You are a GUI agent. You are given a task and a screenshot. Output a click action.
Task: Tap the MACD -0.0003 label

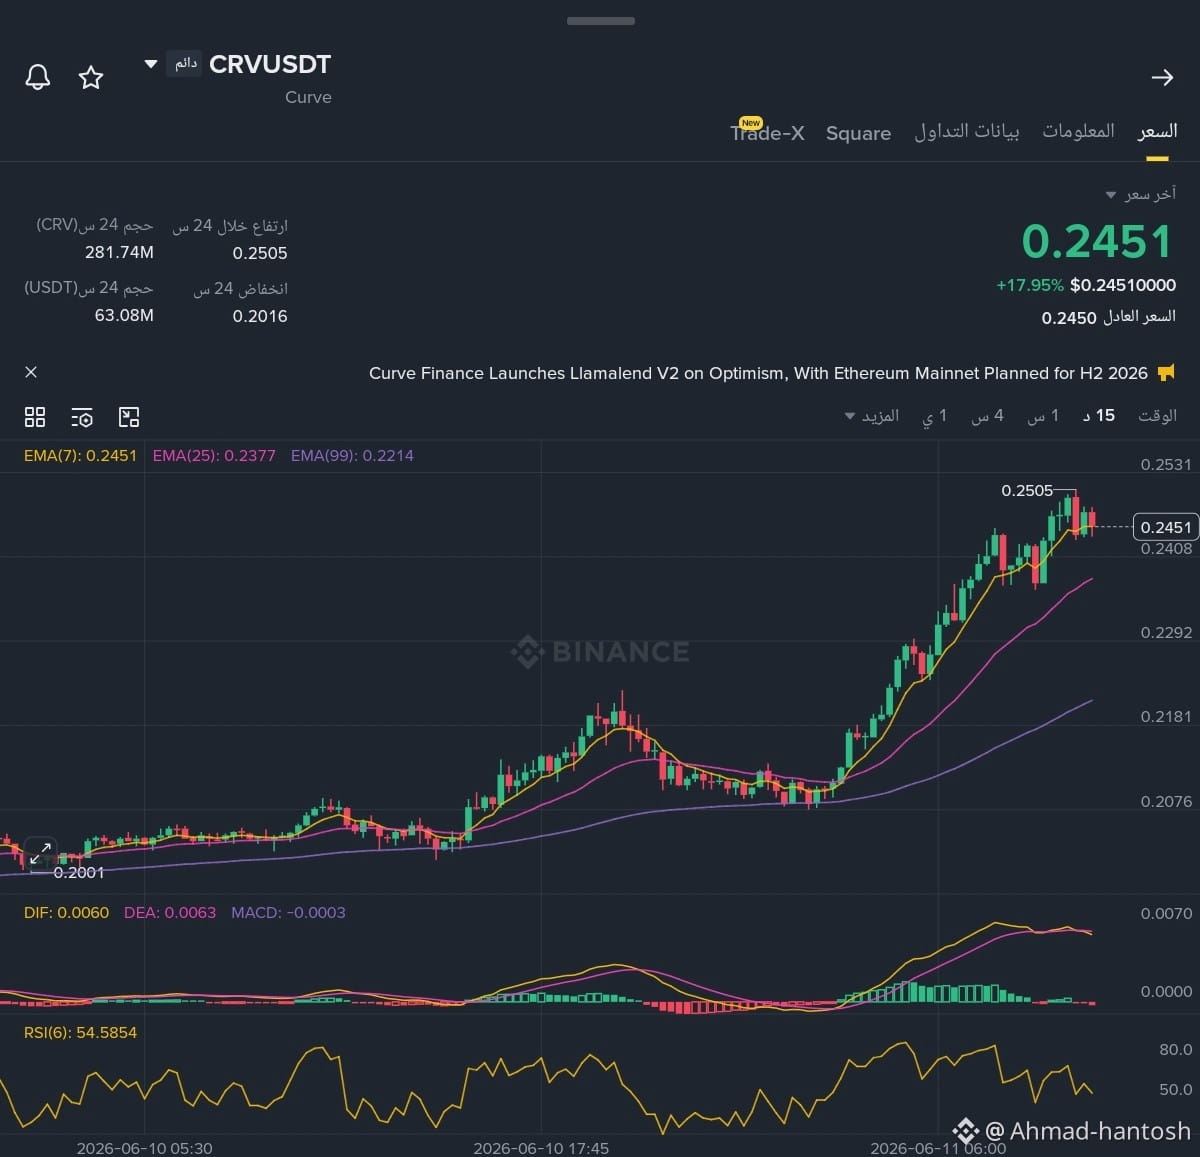[288, 912]
